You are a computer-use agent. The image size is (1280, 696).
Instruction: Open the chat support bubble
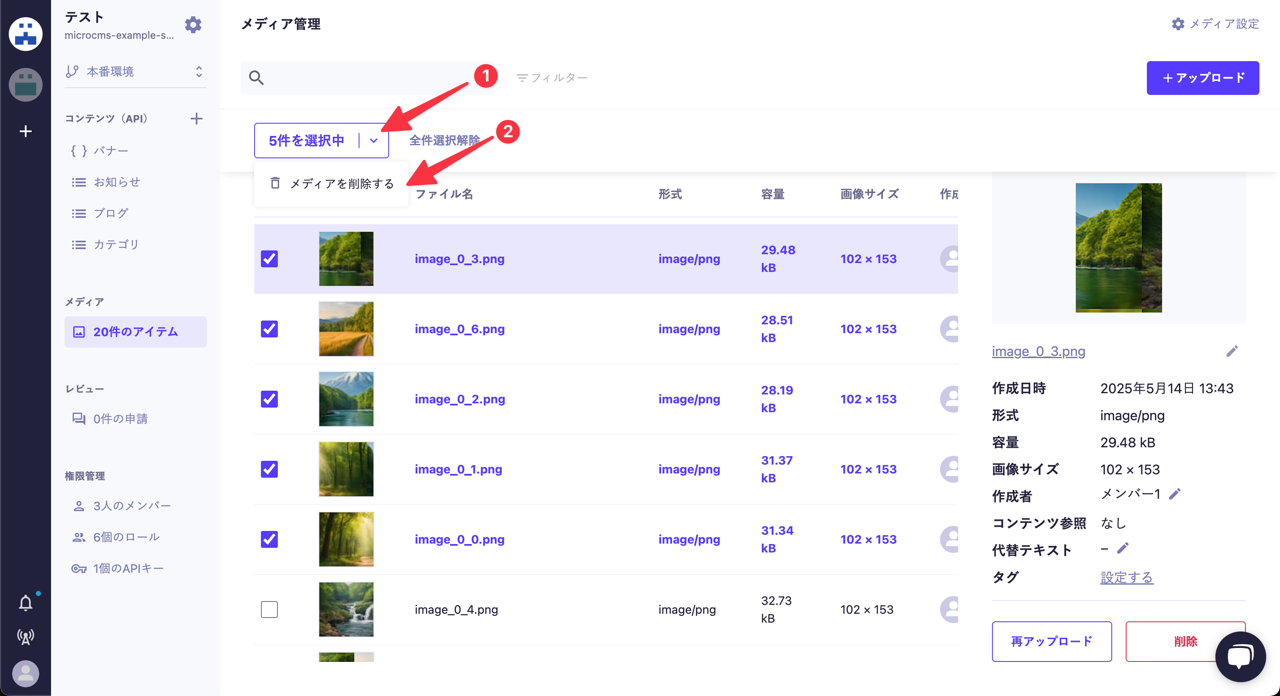1240,656
